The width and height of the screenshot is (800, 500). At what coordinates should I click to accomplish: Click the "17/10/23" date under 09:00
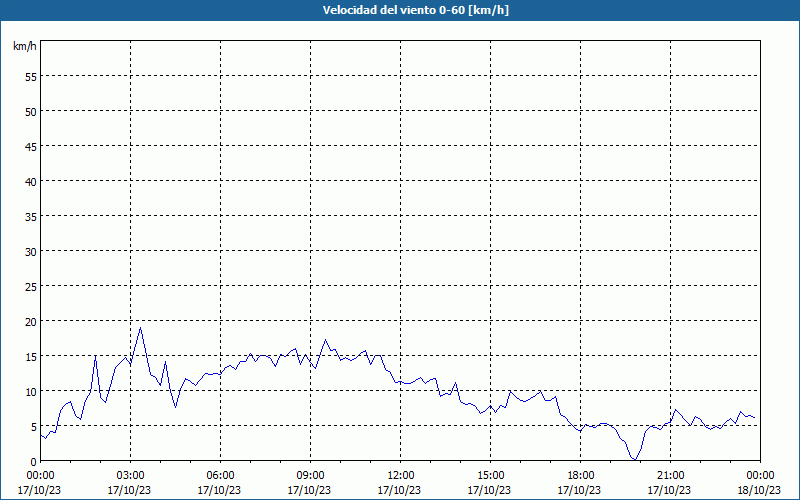(309, 490)
